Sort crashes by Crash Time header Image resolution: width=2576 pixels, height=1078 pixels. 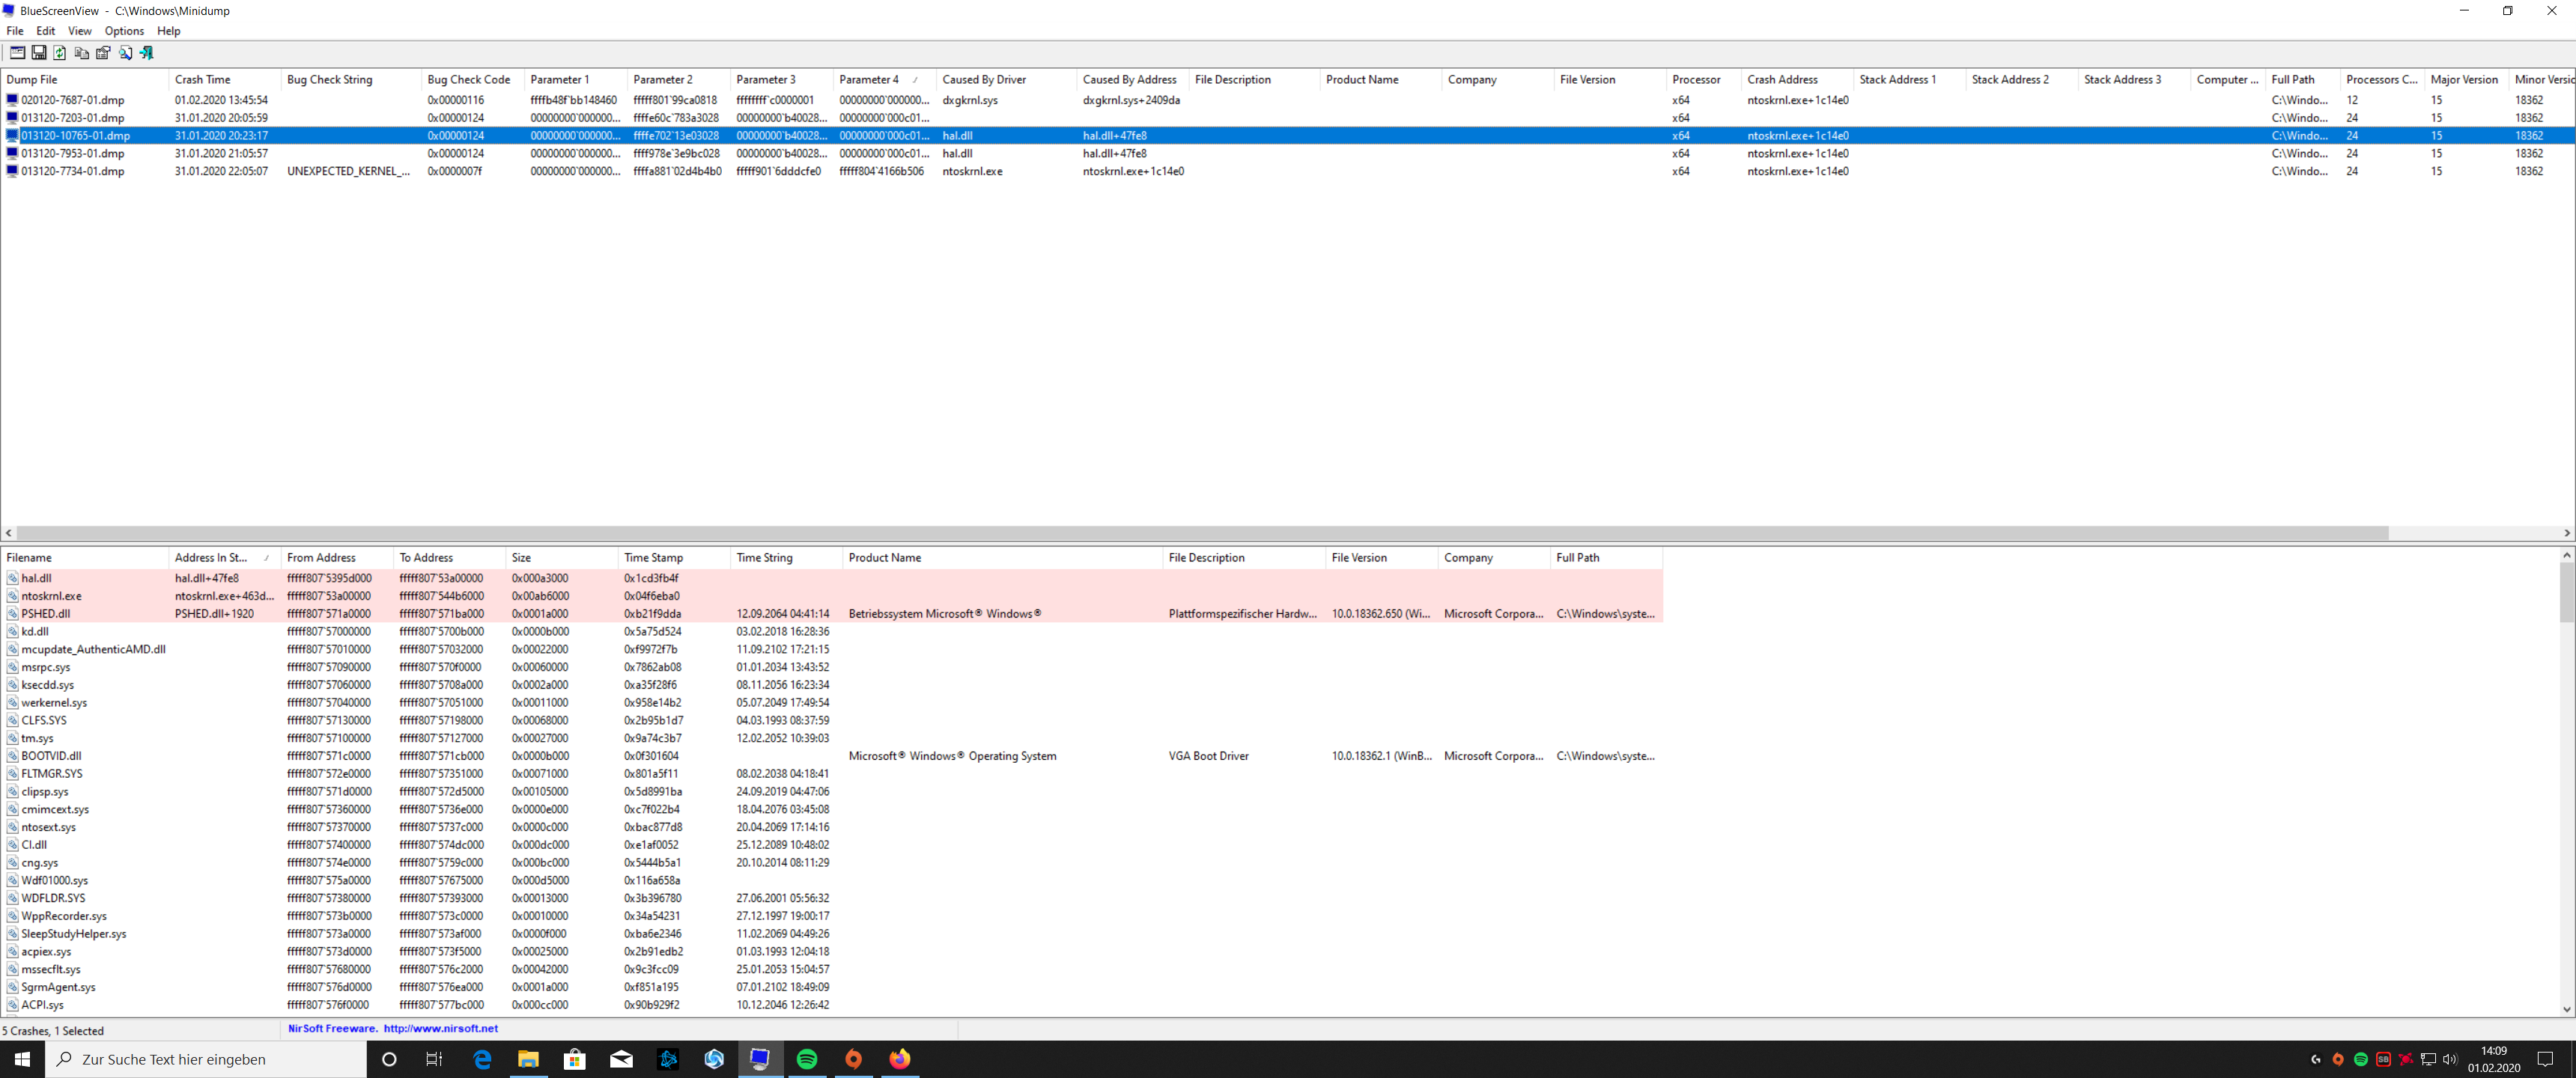pos(202,80)
